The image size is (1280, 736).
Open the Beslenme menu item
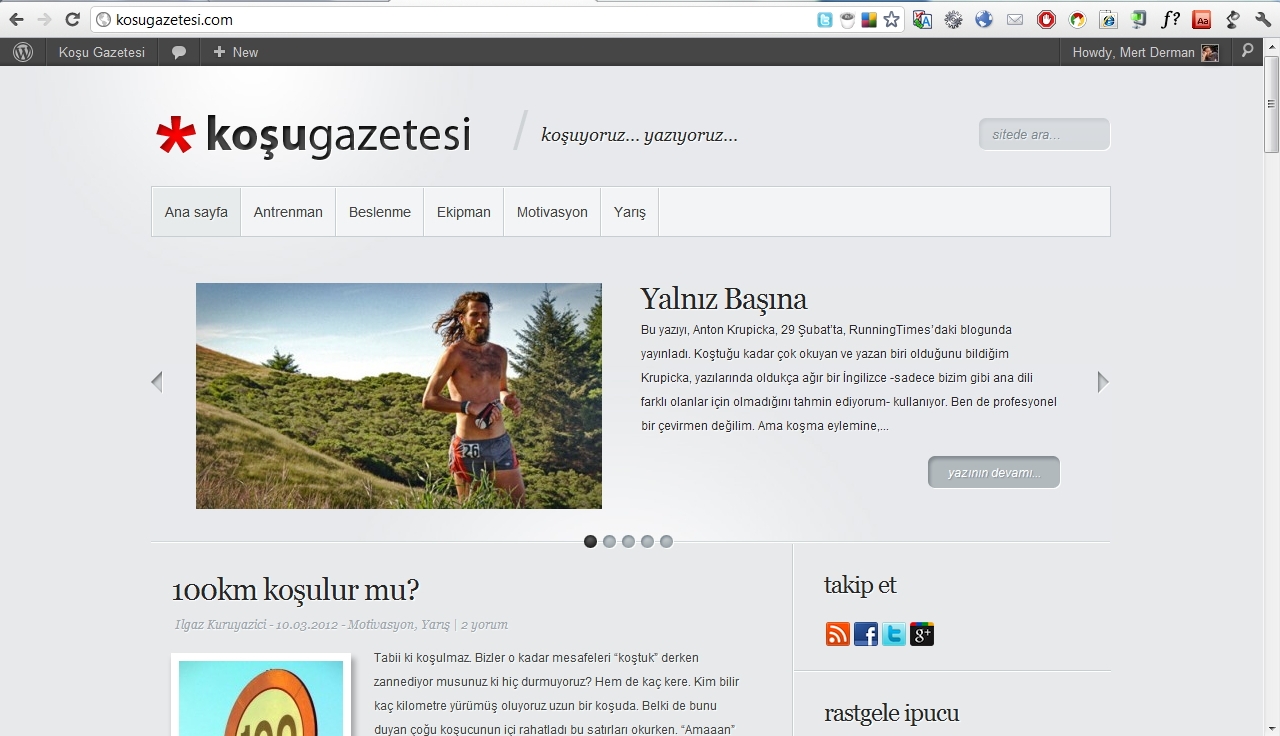380,212
